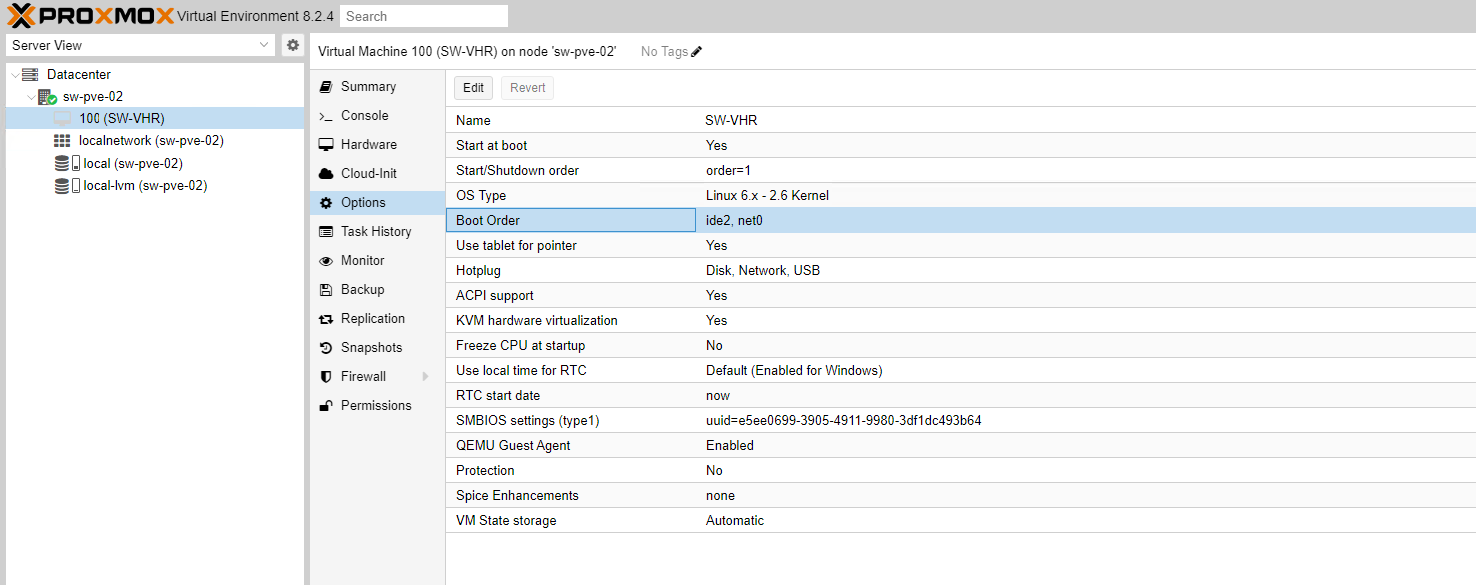
Task: Select the Start at boot row
Action: (960, 145)
